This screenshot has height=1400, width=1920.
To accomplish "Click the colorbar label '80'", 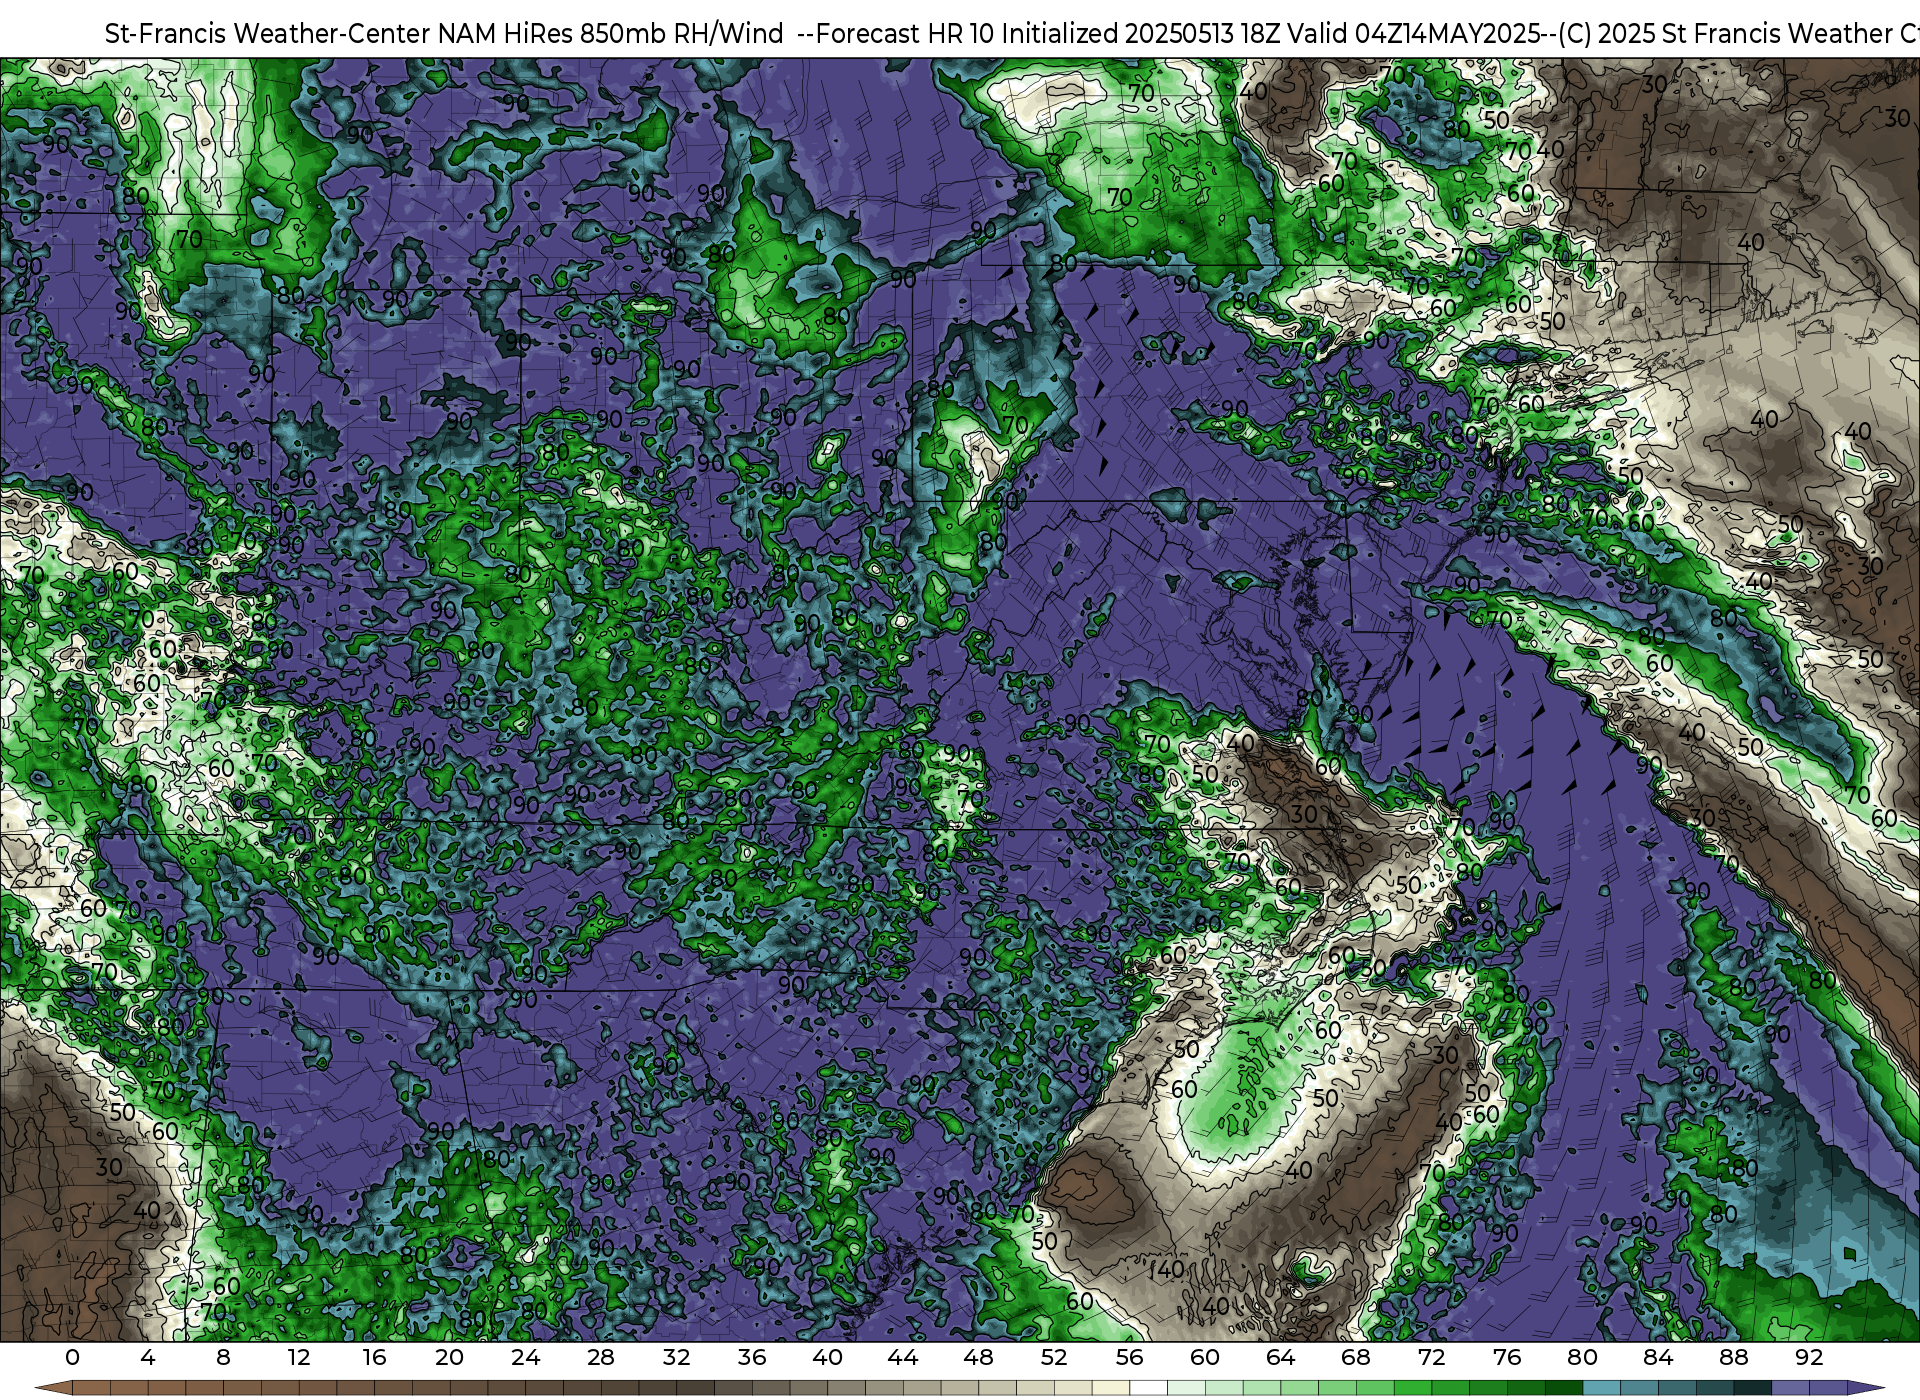I will click(1582, 1357).
